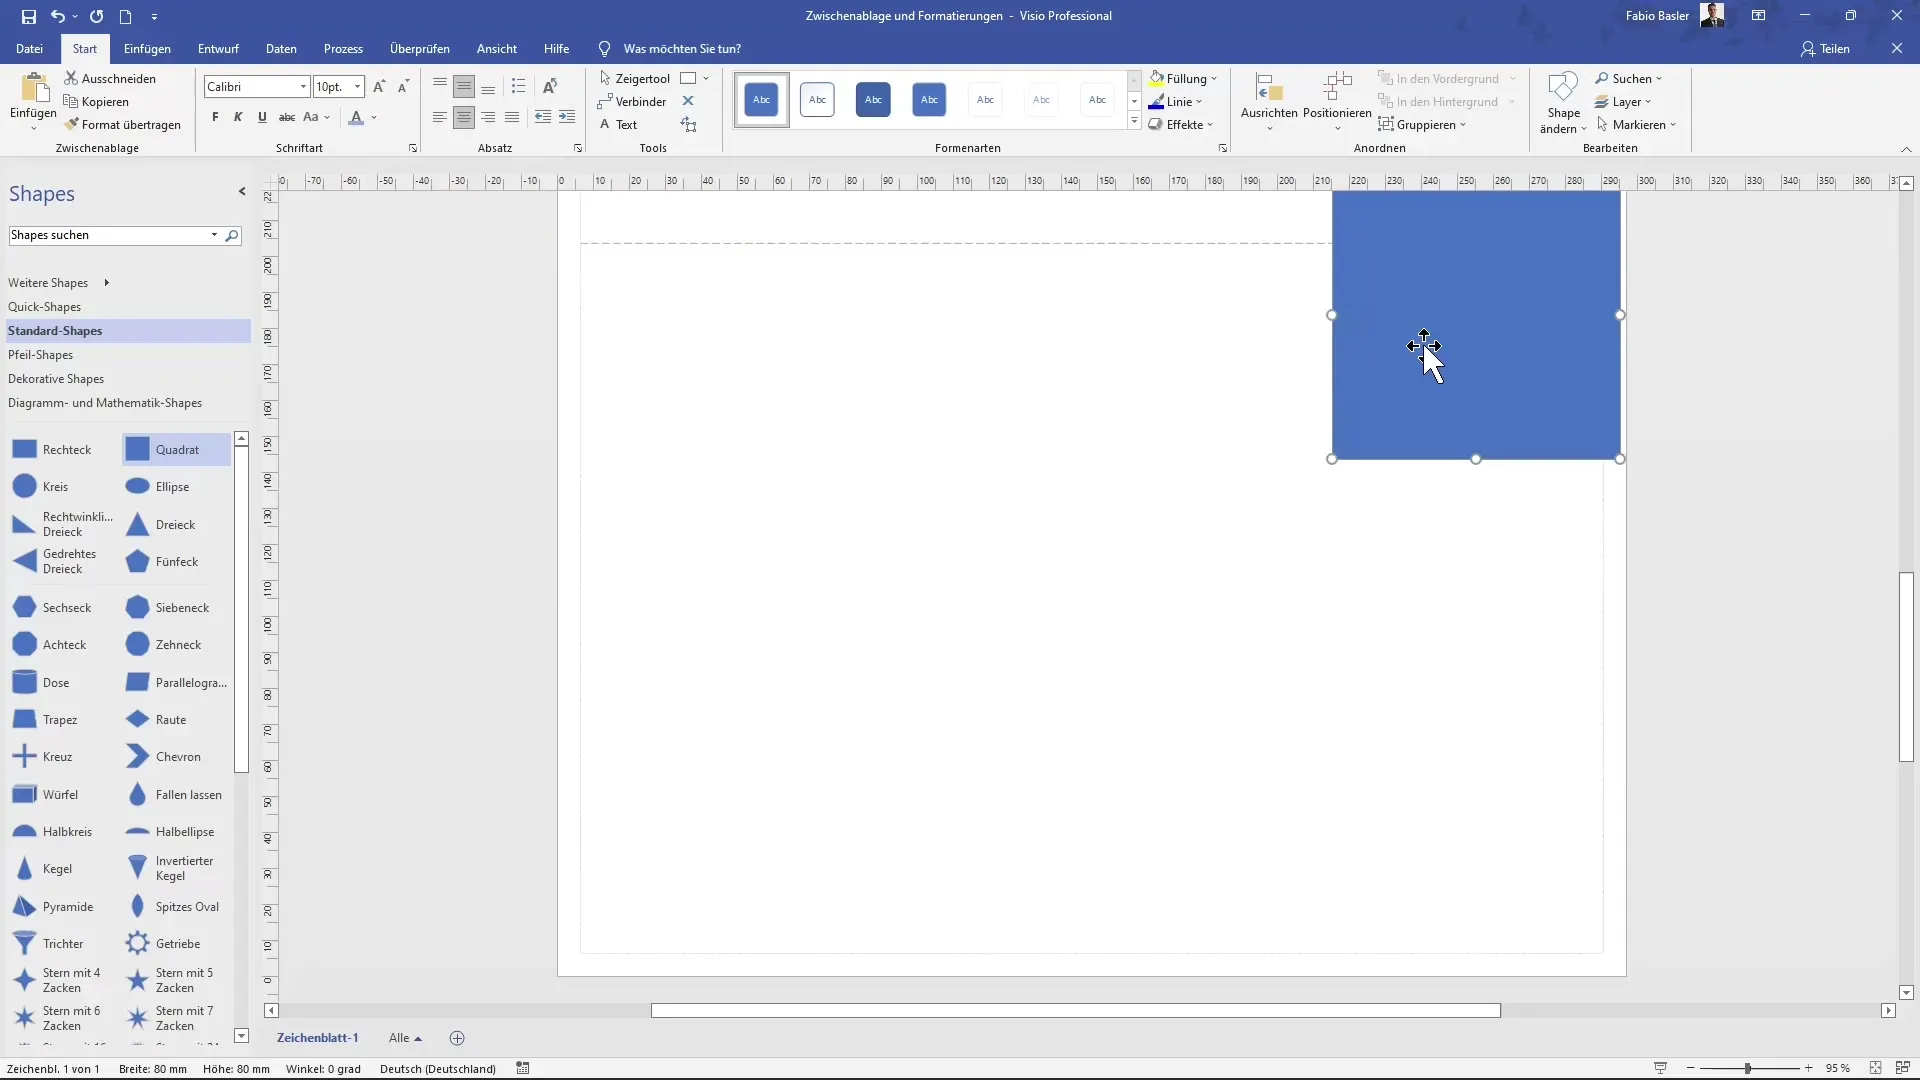This screenshot has height=1080, width=1920.
Task: Click the bullet list icon
Action: (x=518, y=86)
